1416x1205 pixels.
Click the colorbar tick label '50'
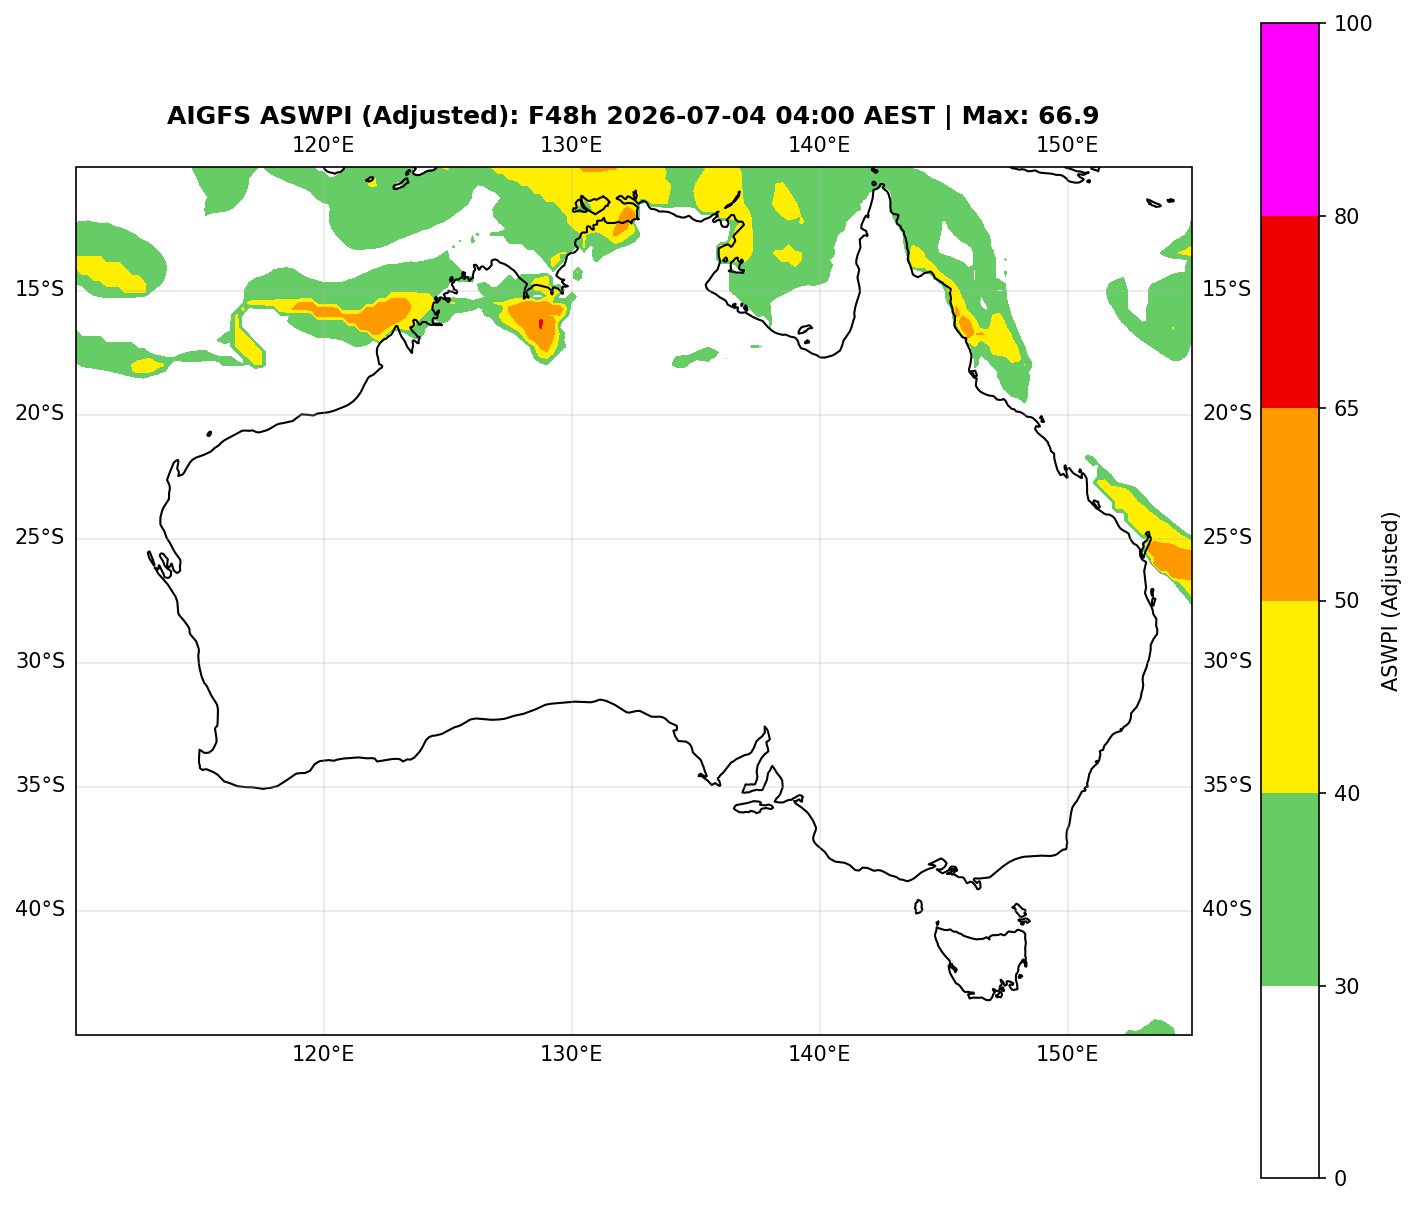[x=1347, y=601]
